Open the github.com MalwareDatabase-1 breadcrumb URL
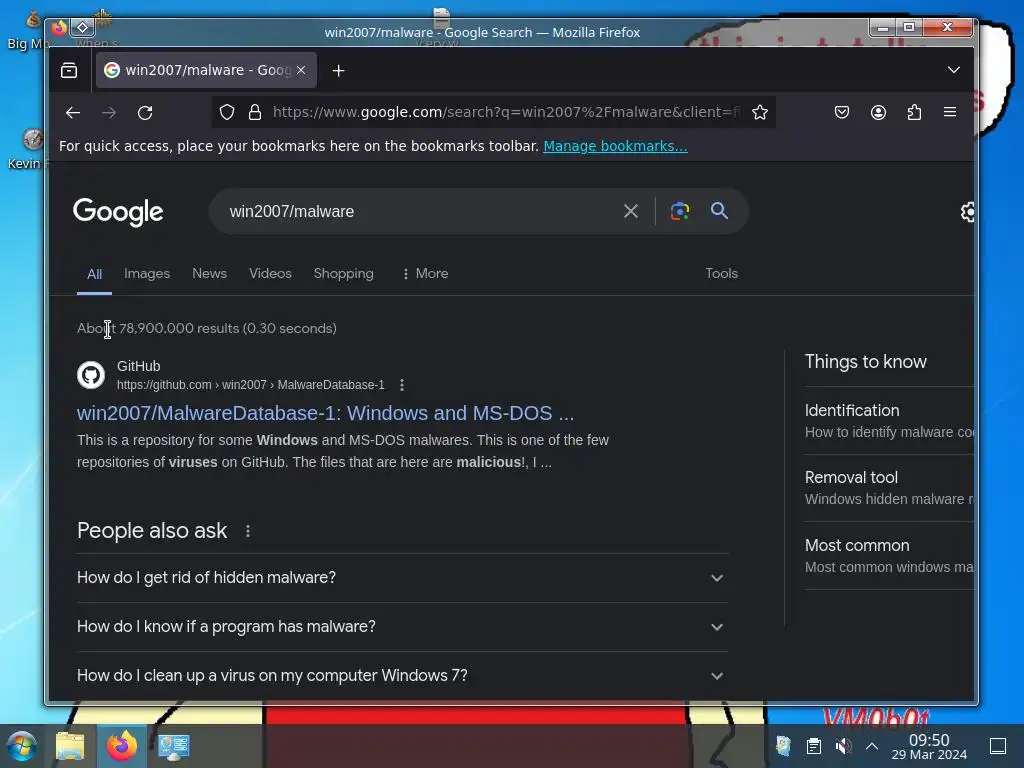 251,385
